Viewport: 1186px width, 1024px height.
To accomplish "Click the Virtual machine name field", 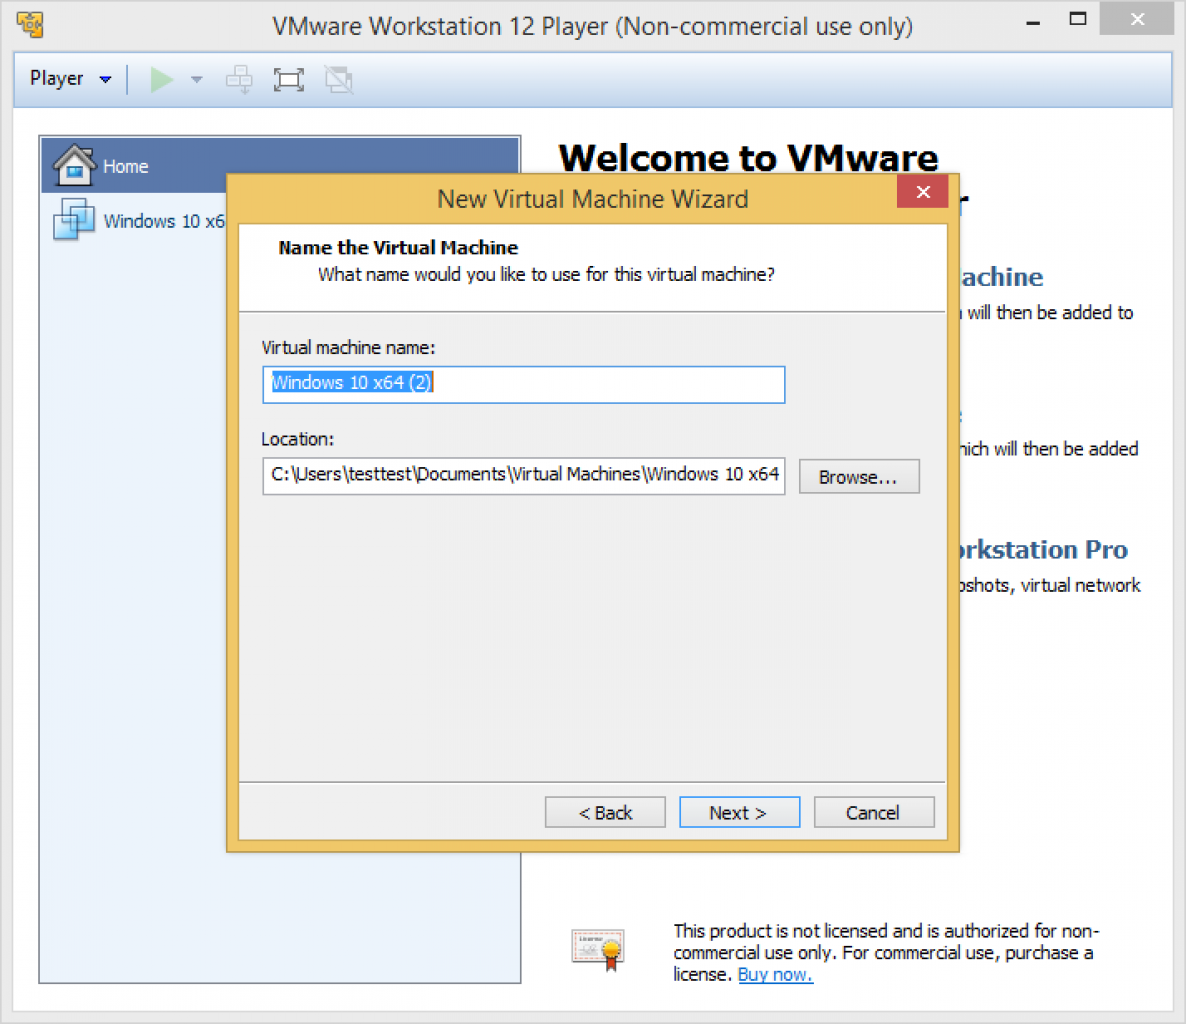I will pos(523,384).
